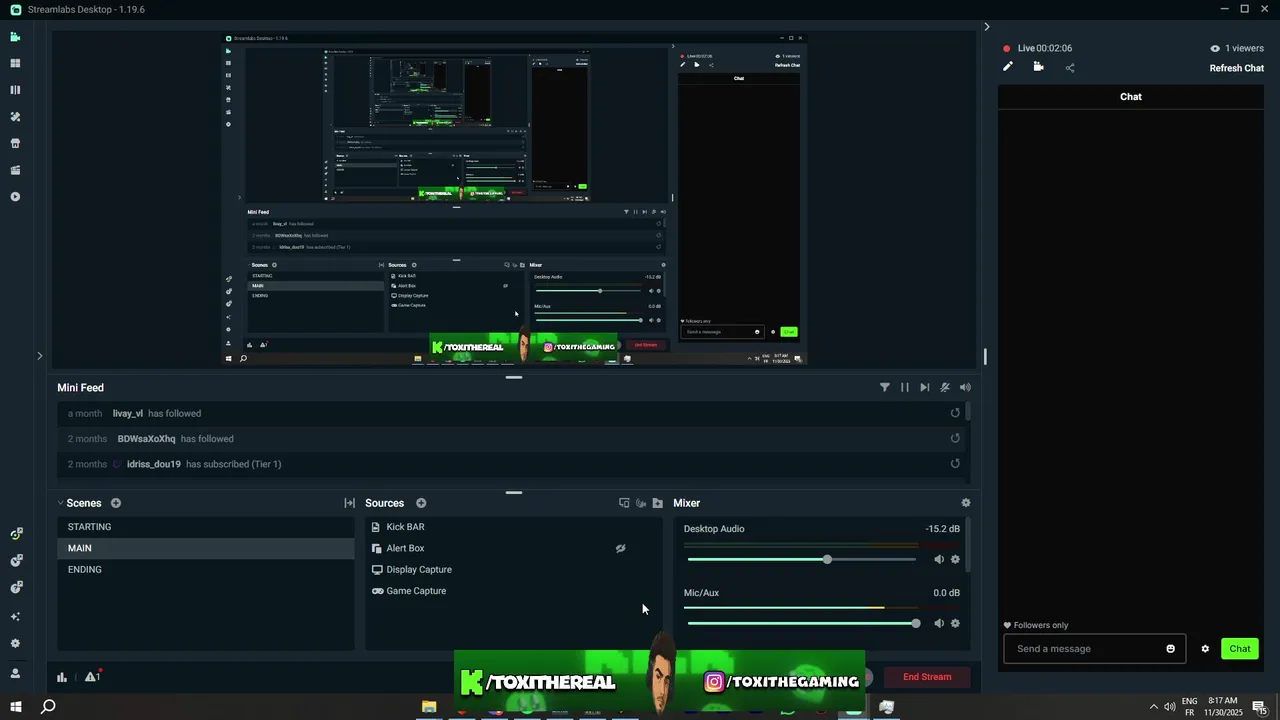
Task: Select the STARTING scene
Action: click(x=206, y=527)
